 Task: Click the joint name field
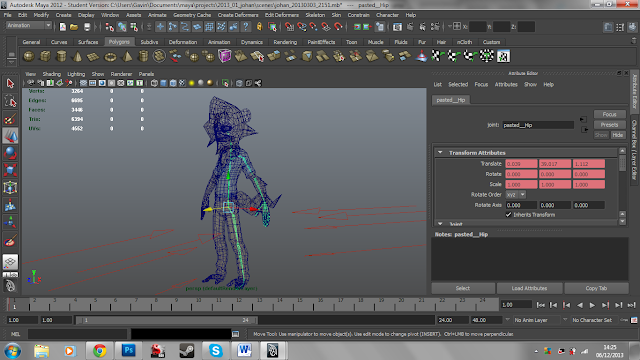click(x=538, y=125)
